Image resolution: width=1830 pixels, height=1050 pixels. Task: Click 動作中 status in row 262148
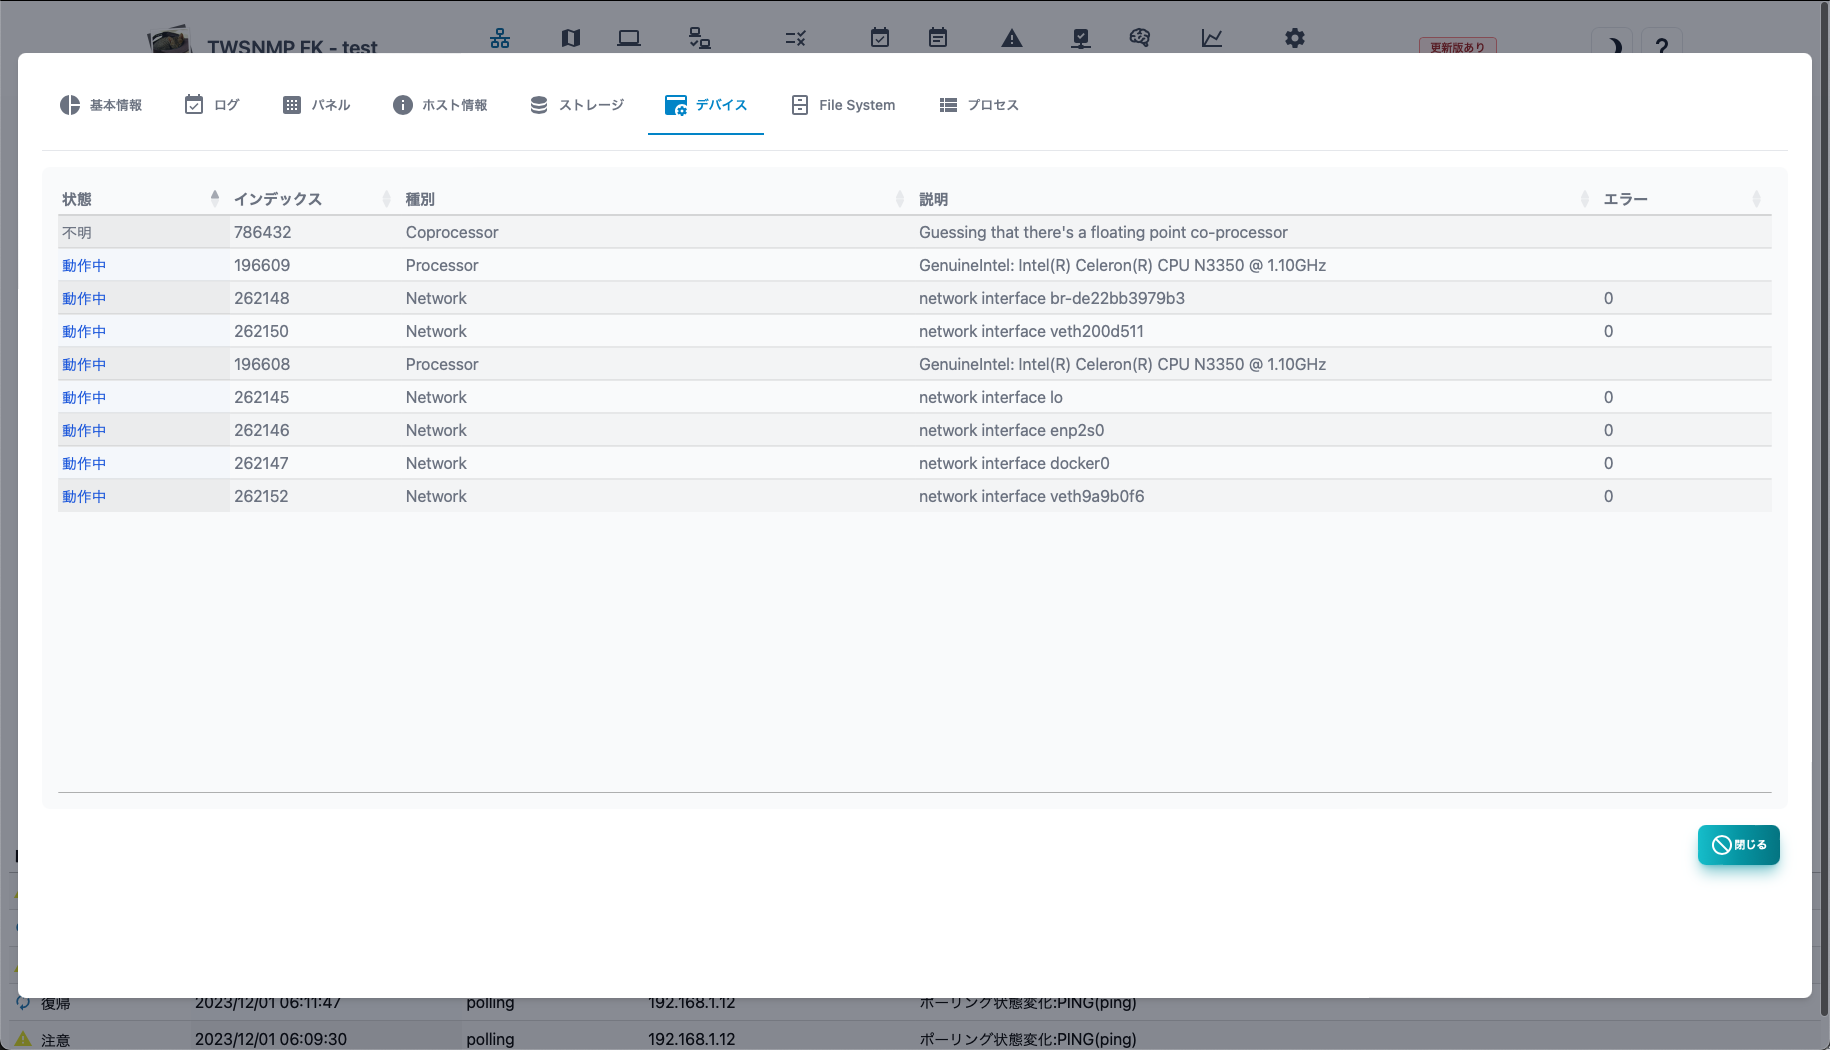tap(84, 298)
